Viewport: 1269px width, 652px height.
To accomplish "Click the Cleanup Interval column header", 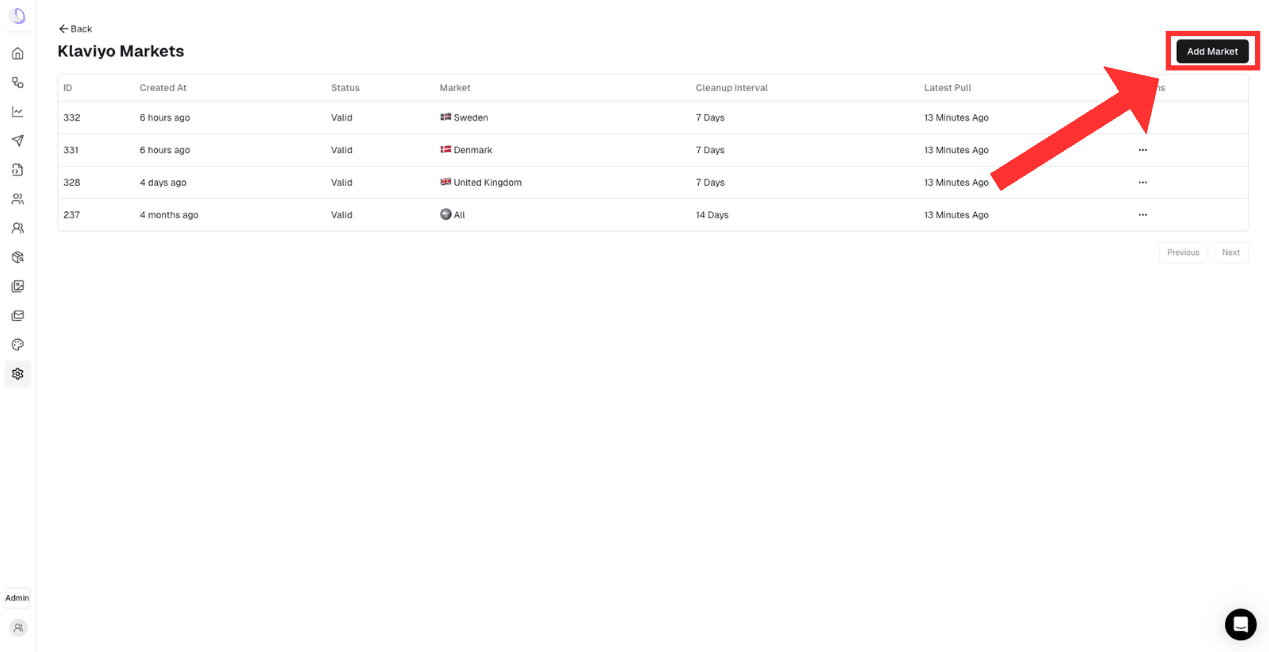I will point(732,88).
